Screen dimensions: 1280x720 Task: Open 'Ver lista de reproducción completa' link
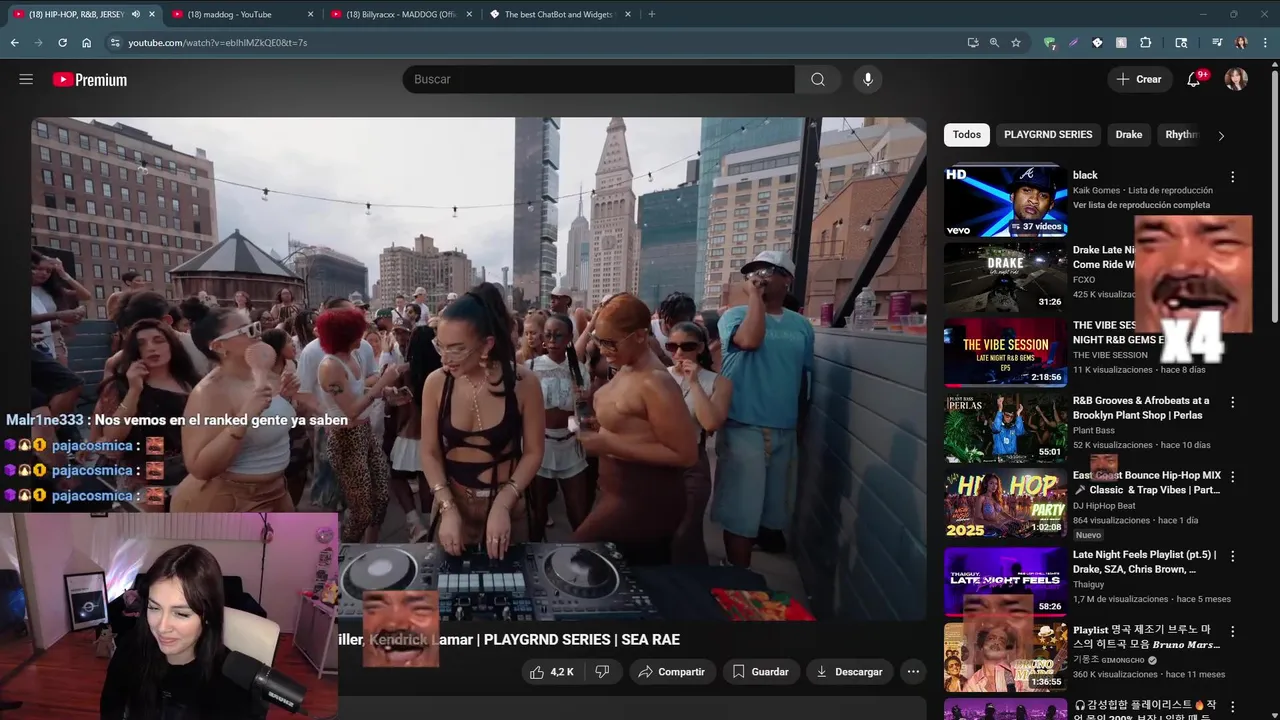click(1141, 205)
